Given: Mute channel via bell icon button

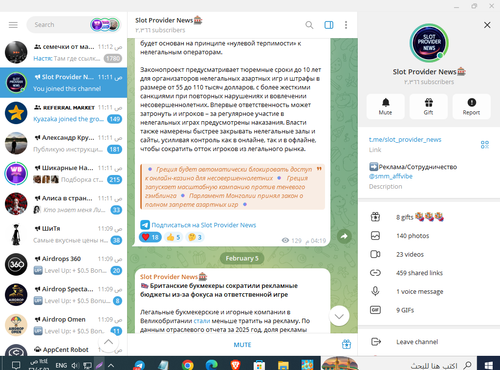Looking at the screenshot, I should point(385,107).
